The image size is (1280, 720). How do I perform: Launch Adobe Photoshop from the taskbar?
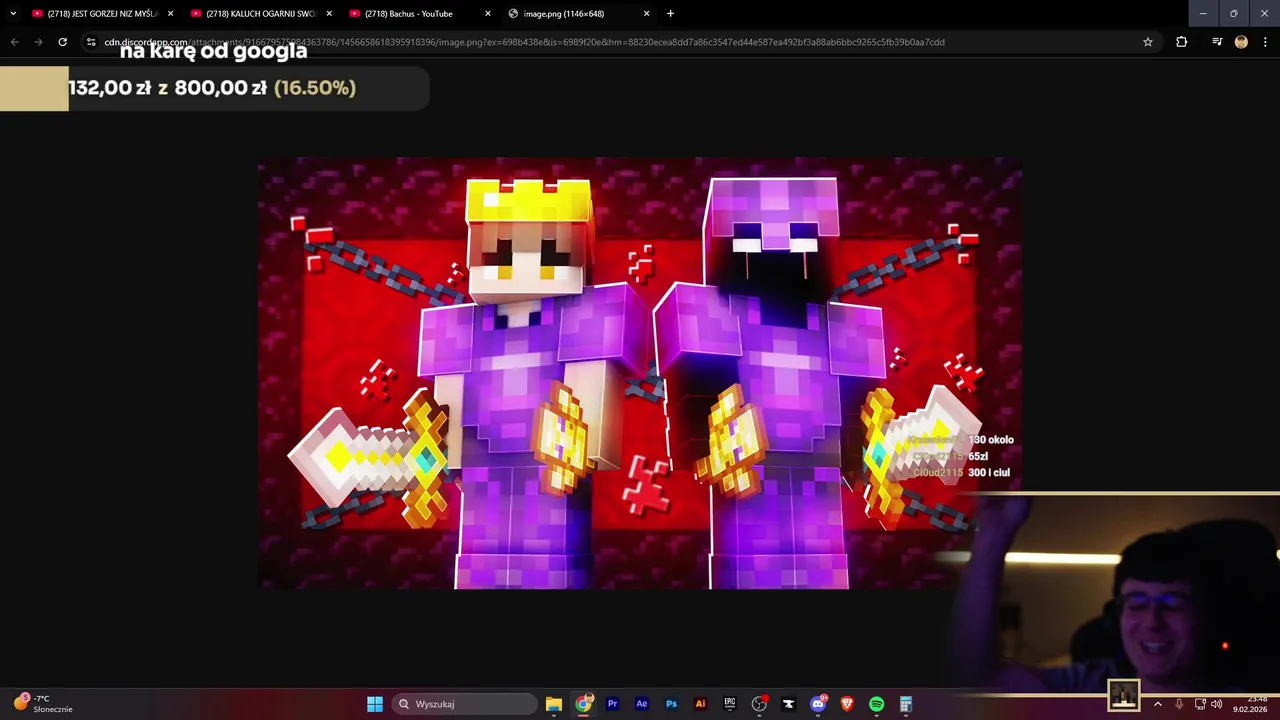(671, 704)
